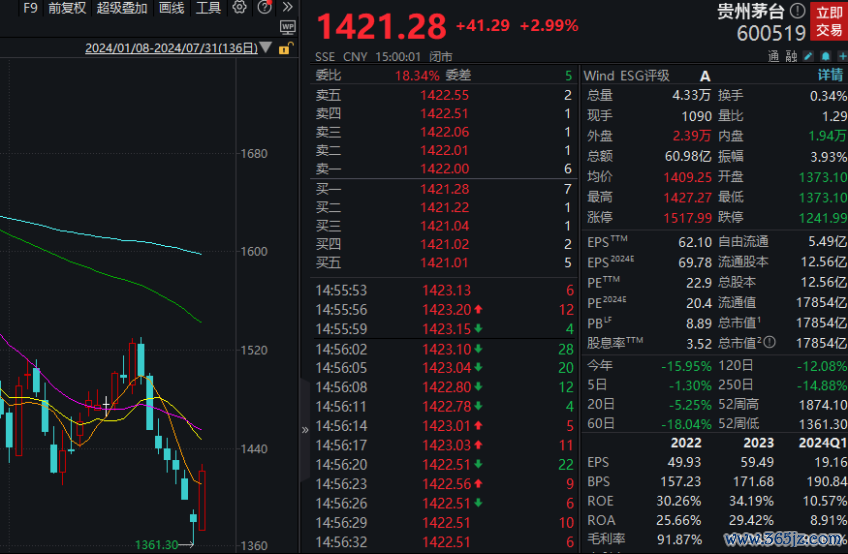This screenshot has height=554, width=848.
Task: Click the date range 2024/01/08-2024/07/31 link
Action: pyautogui.click(x=171, y=48)
